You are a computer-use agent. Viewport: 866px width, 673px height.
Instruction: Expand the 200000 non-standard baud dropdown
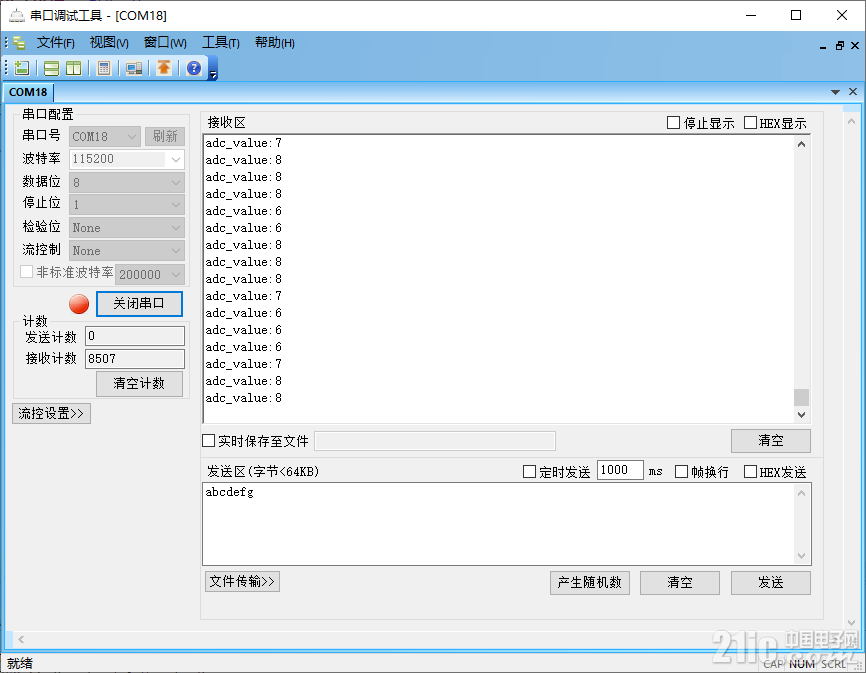click(x=176, y=274)
